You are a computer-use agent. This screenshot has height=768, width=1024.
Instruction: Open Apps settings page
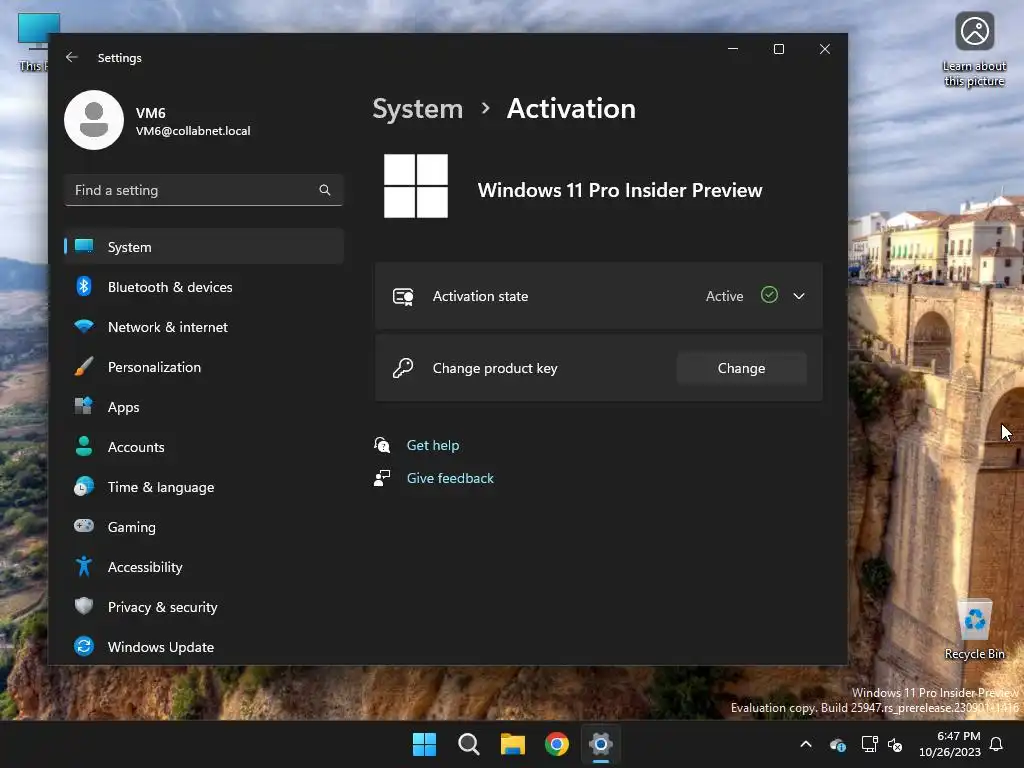204,407
